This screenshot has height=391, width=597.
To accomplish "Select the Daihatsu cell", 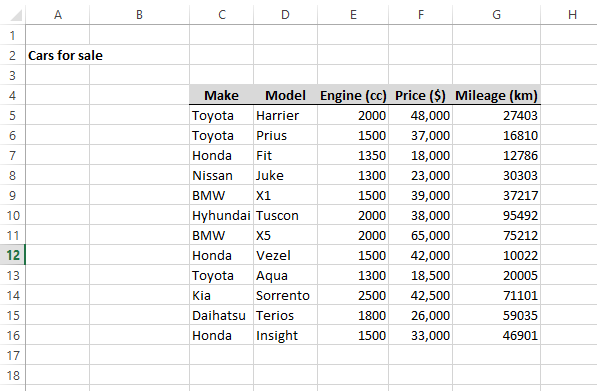I will coord(222,315).
